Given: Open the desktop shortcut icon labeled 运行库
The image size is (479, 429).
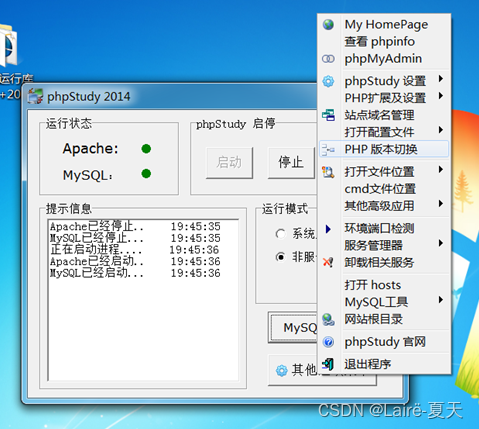Looking at the screenshot, I should [x=8, y=47].
